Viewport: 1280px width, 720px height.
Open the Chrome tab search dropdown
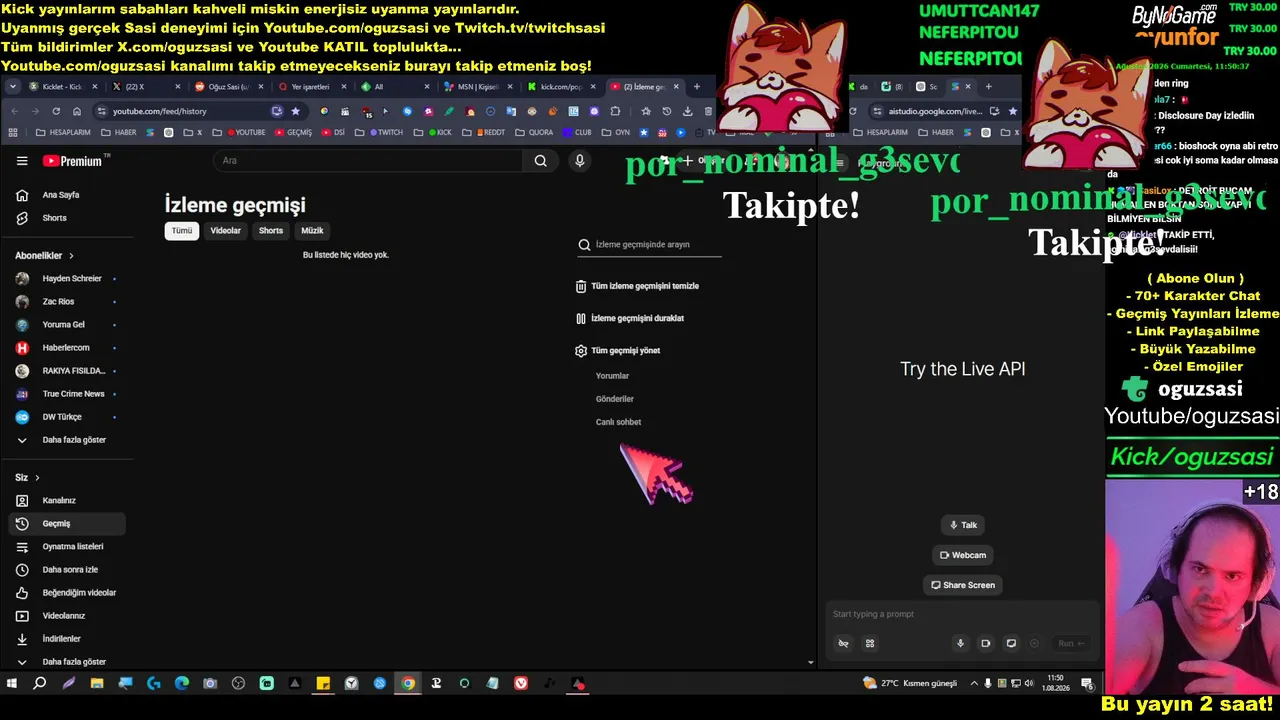pos(13,87)
